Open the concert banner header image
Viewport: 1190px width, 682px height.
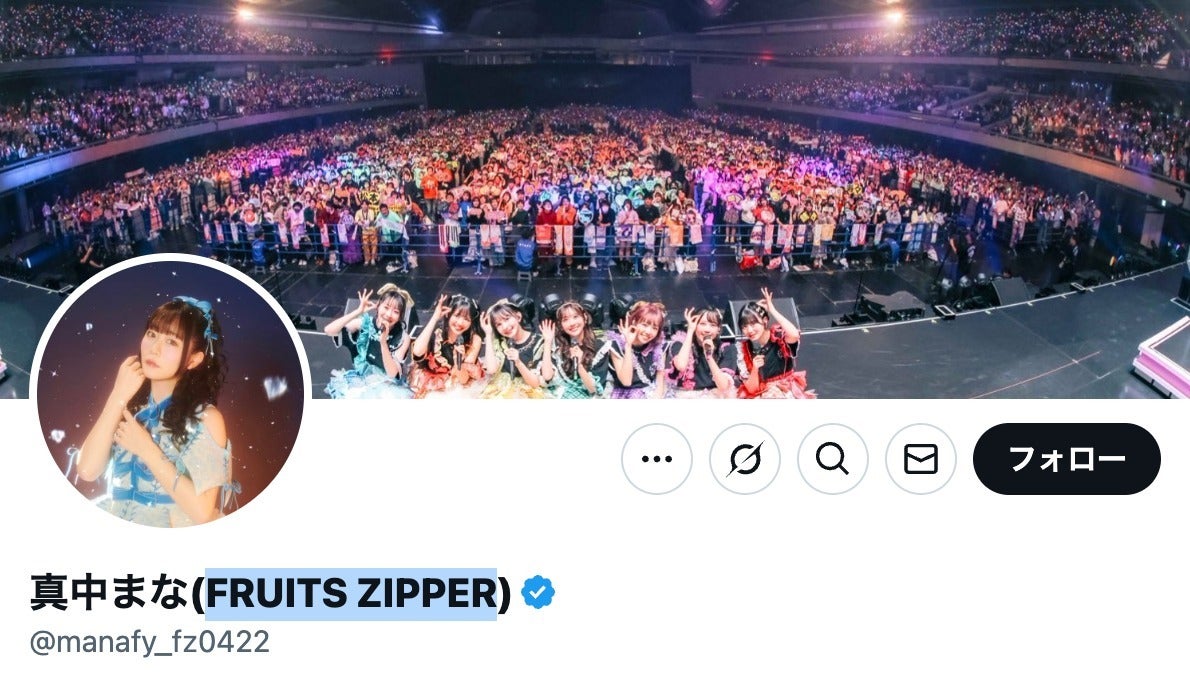[595, 199]
